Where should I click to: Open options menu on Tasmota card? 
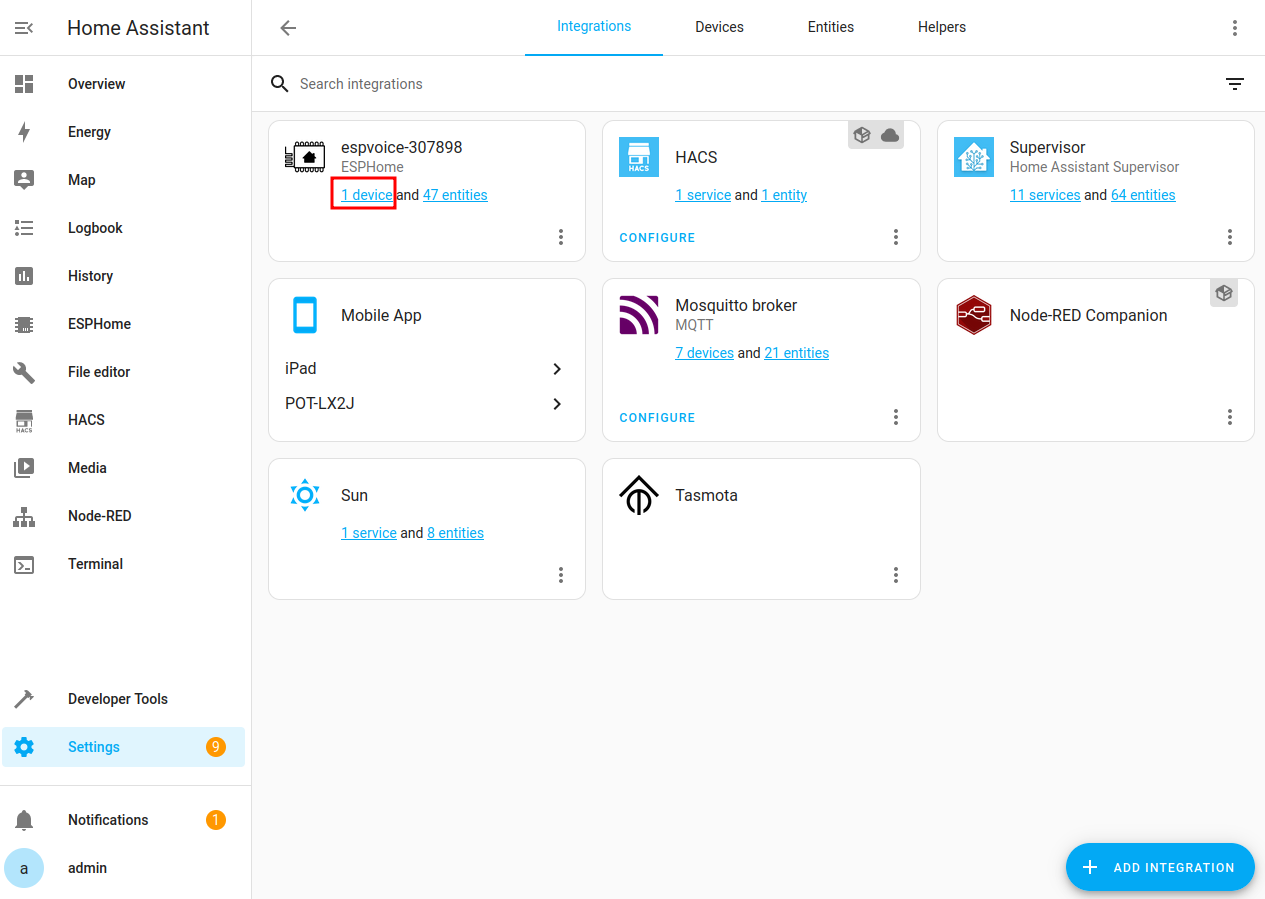click(x=896, y=575)
